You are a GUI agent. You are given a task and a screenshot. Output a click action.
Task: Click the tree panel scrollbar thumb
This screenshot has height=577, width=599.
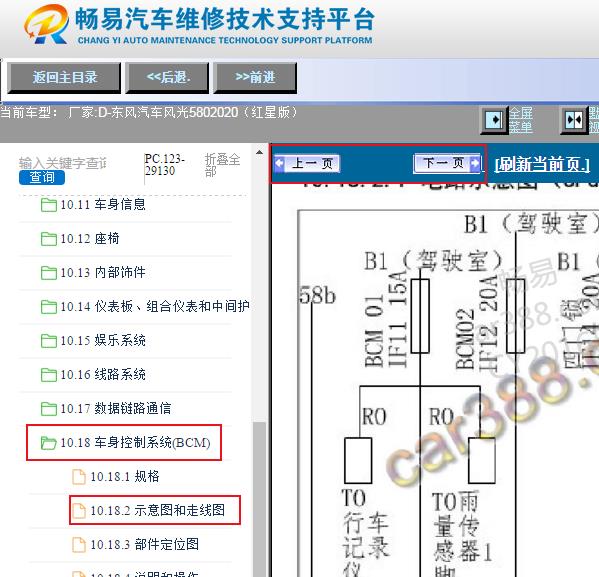click(x=259, y=499)
